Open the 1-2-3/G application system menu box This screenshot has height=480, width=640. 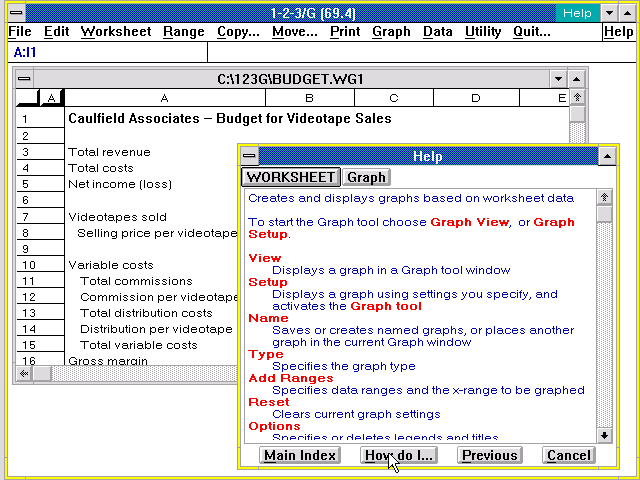tap(16, 13)
